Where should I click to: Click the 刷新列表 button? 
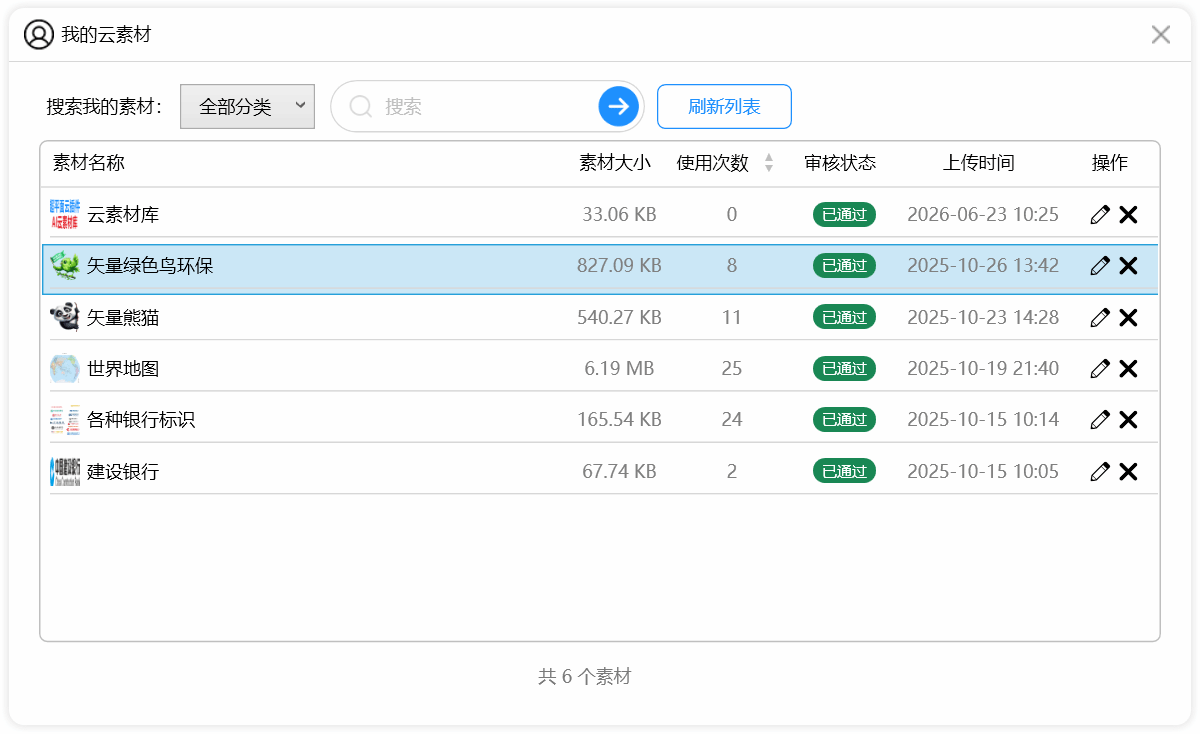[724, 106]
